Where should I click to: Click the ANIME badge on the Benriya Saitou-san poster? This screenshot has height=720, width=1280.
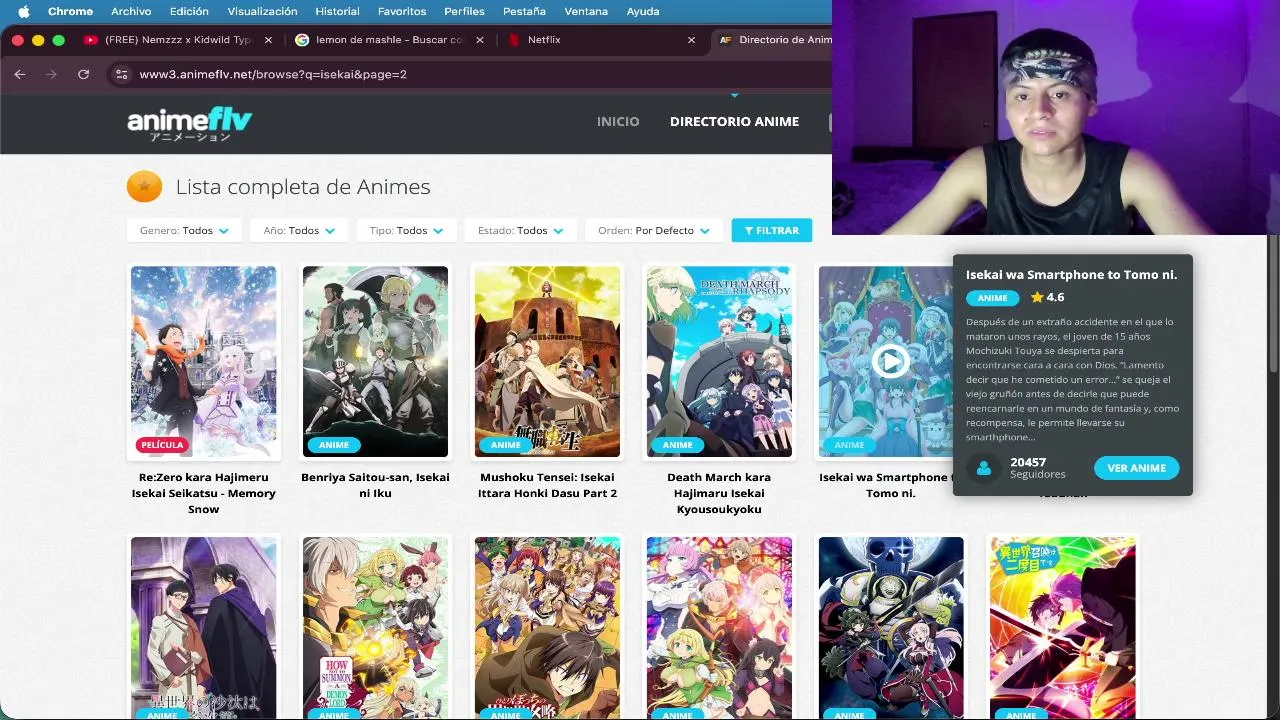[x=334, y=445]
